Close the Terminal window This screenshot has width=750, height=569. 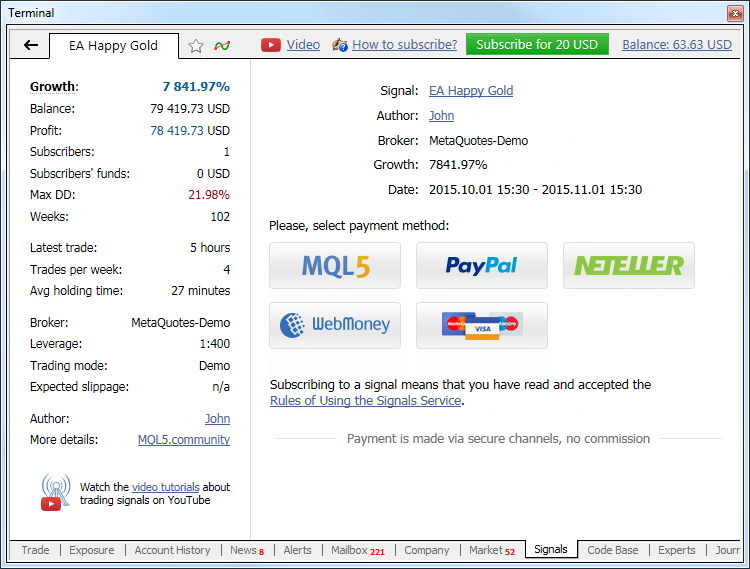point(734,13)
